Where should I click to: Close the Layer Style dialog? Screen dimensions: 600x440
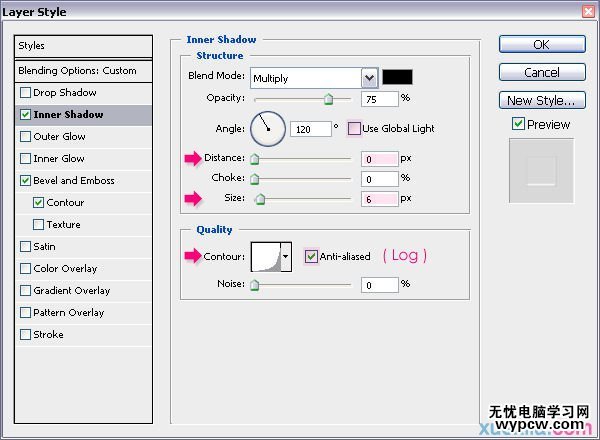click(x=588, y=11)
